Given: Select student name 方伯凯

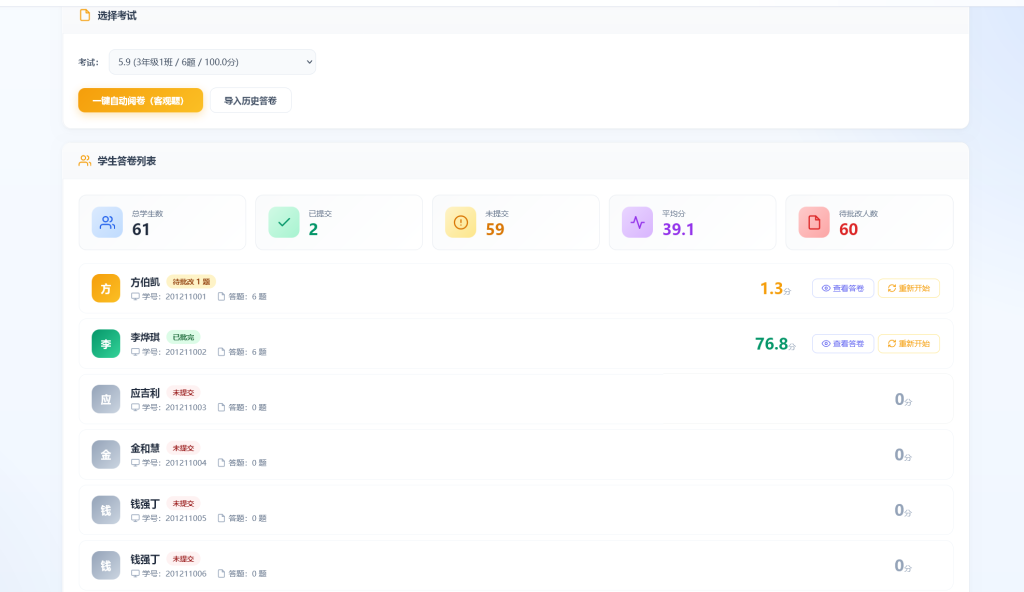Looking at the screenshot, I should click(x=145, y=282).
